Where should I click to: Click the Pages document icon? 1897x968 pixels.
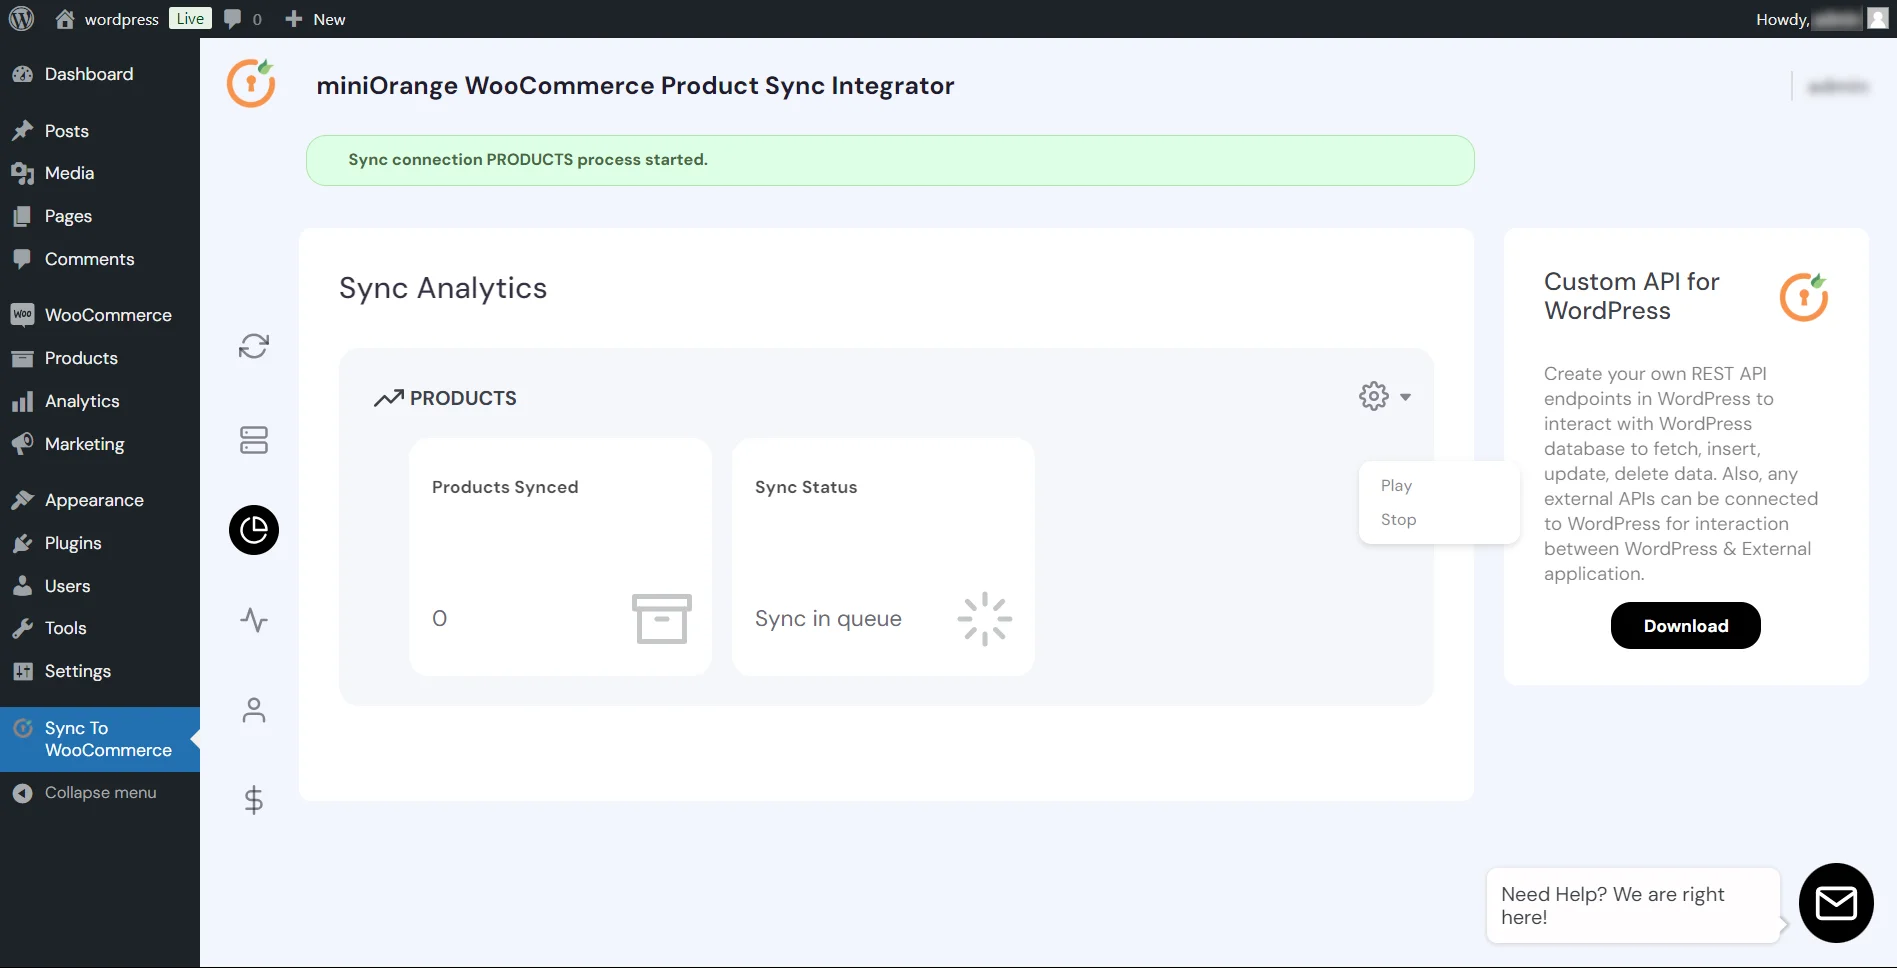click(22, 216)
